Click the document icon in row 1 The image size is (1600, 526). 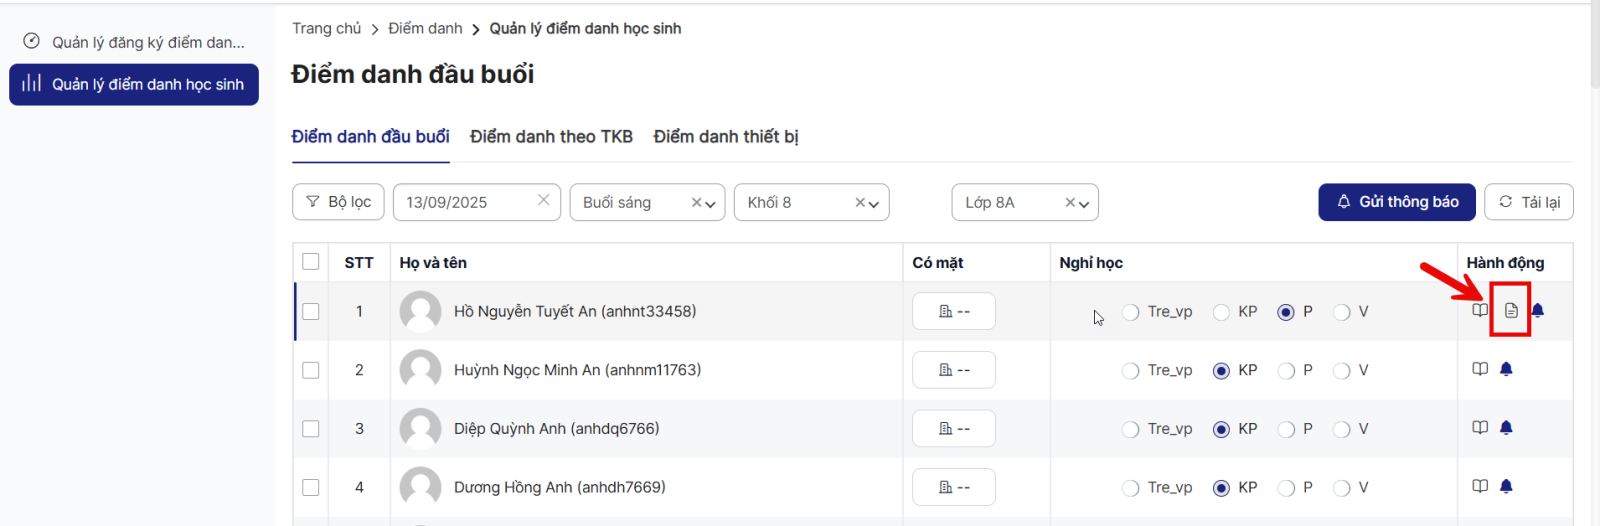coord(1511,311)
